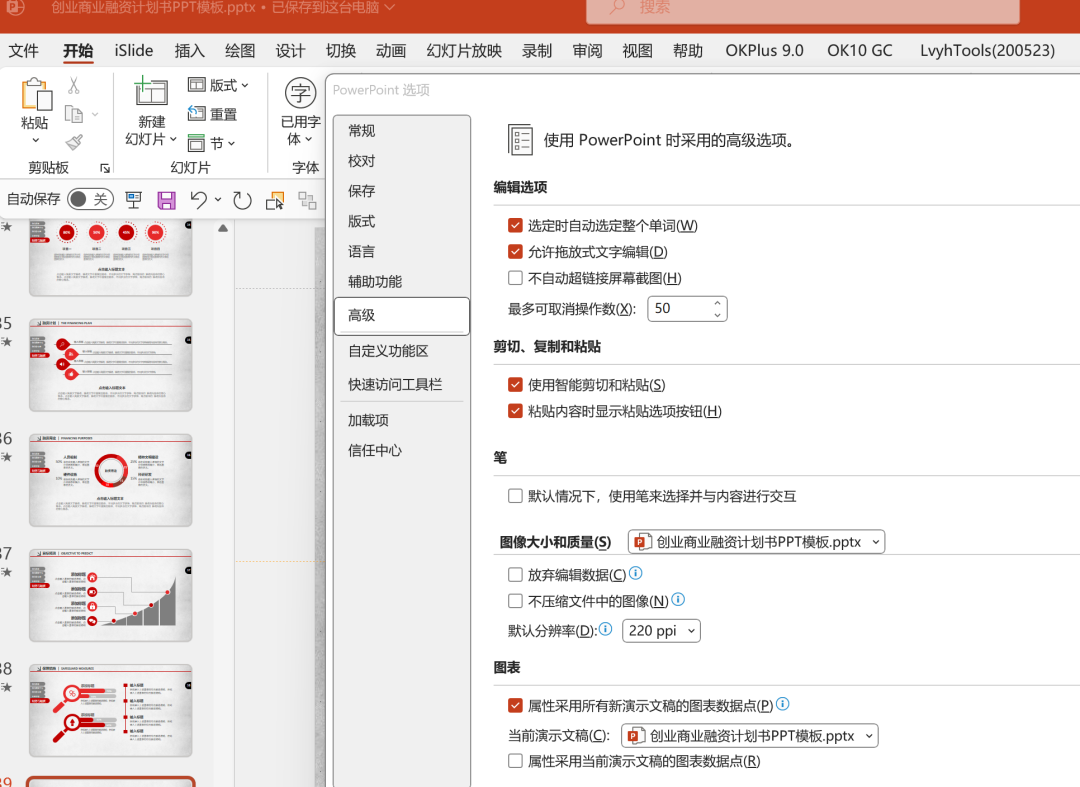Image resolution: width=1080 pixels, height=787 pixels.
Task: Expand the 新建幻灯片 dropdown arrow
Action: (174, 139)
